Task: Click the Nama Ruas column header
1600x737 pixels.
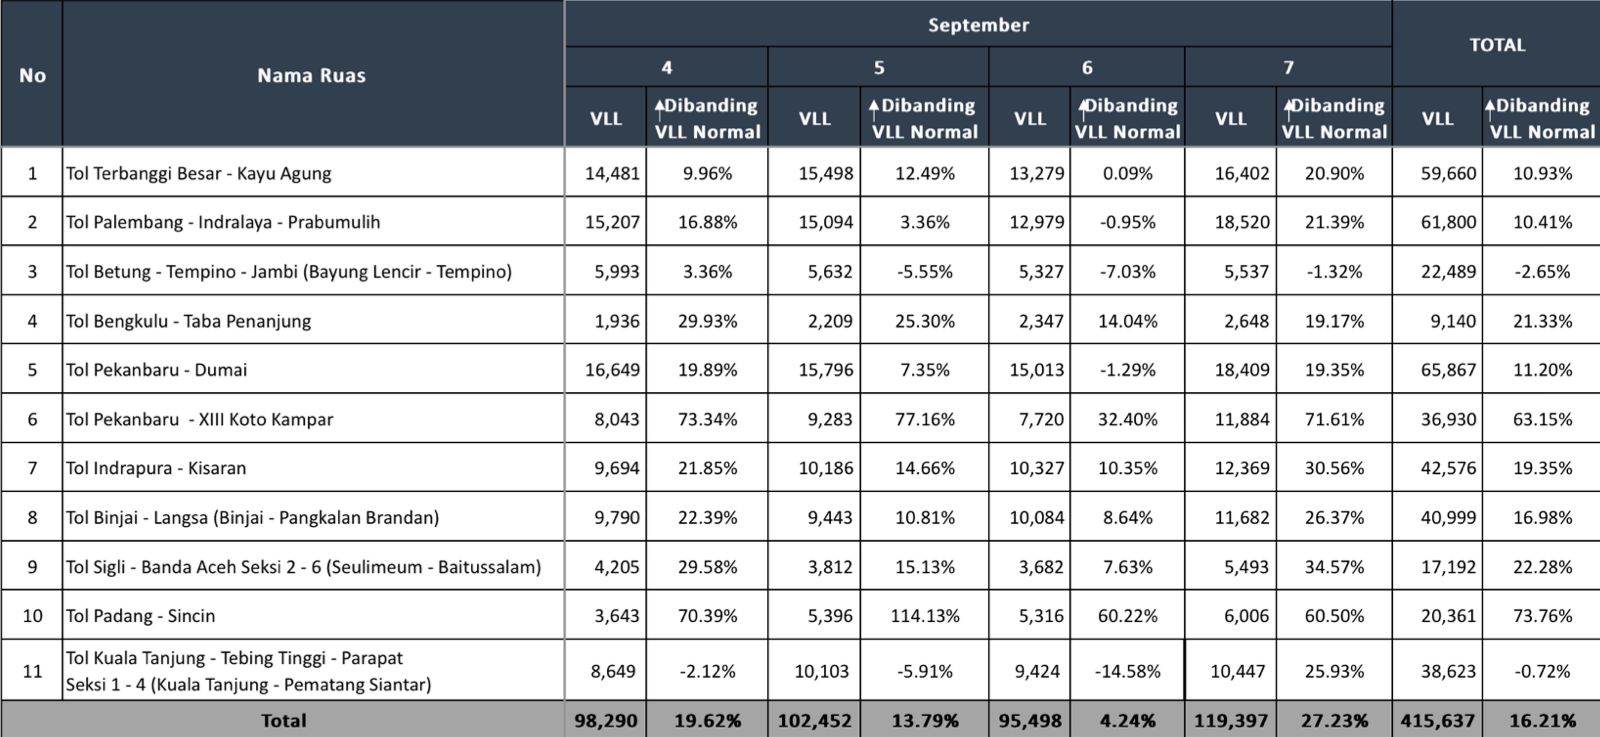Action: click(x=312, y=75)
